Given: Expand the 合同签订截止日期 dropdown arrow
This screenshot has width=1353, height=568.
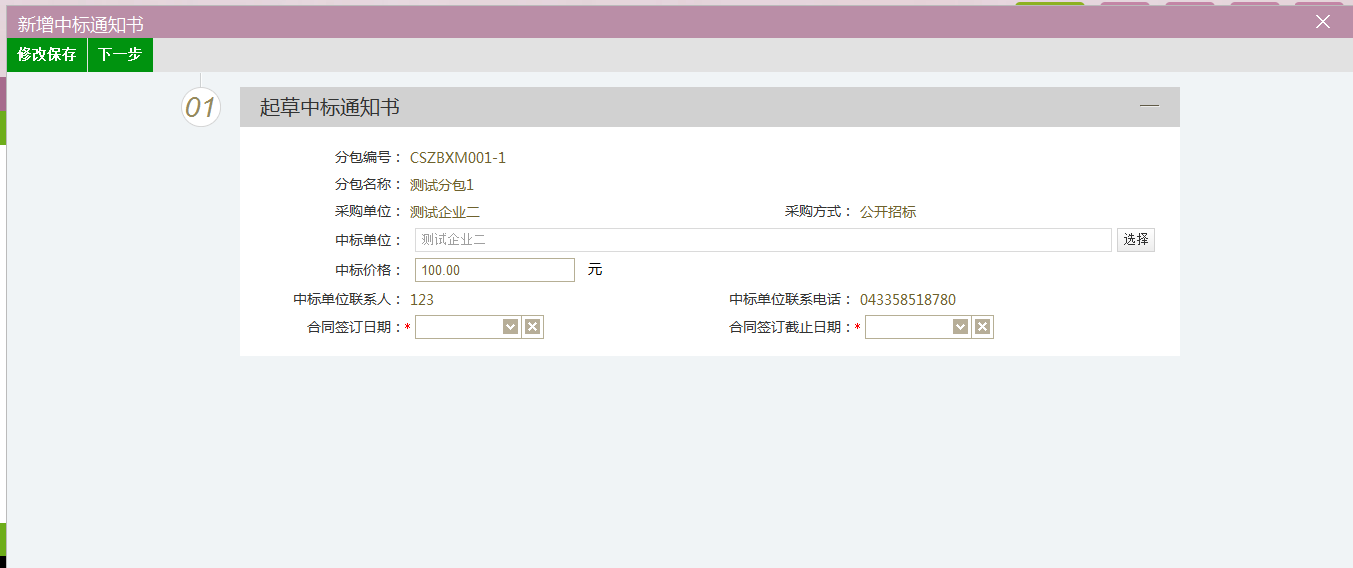Looking at the screenshot, I should pos(960,327).
